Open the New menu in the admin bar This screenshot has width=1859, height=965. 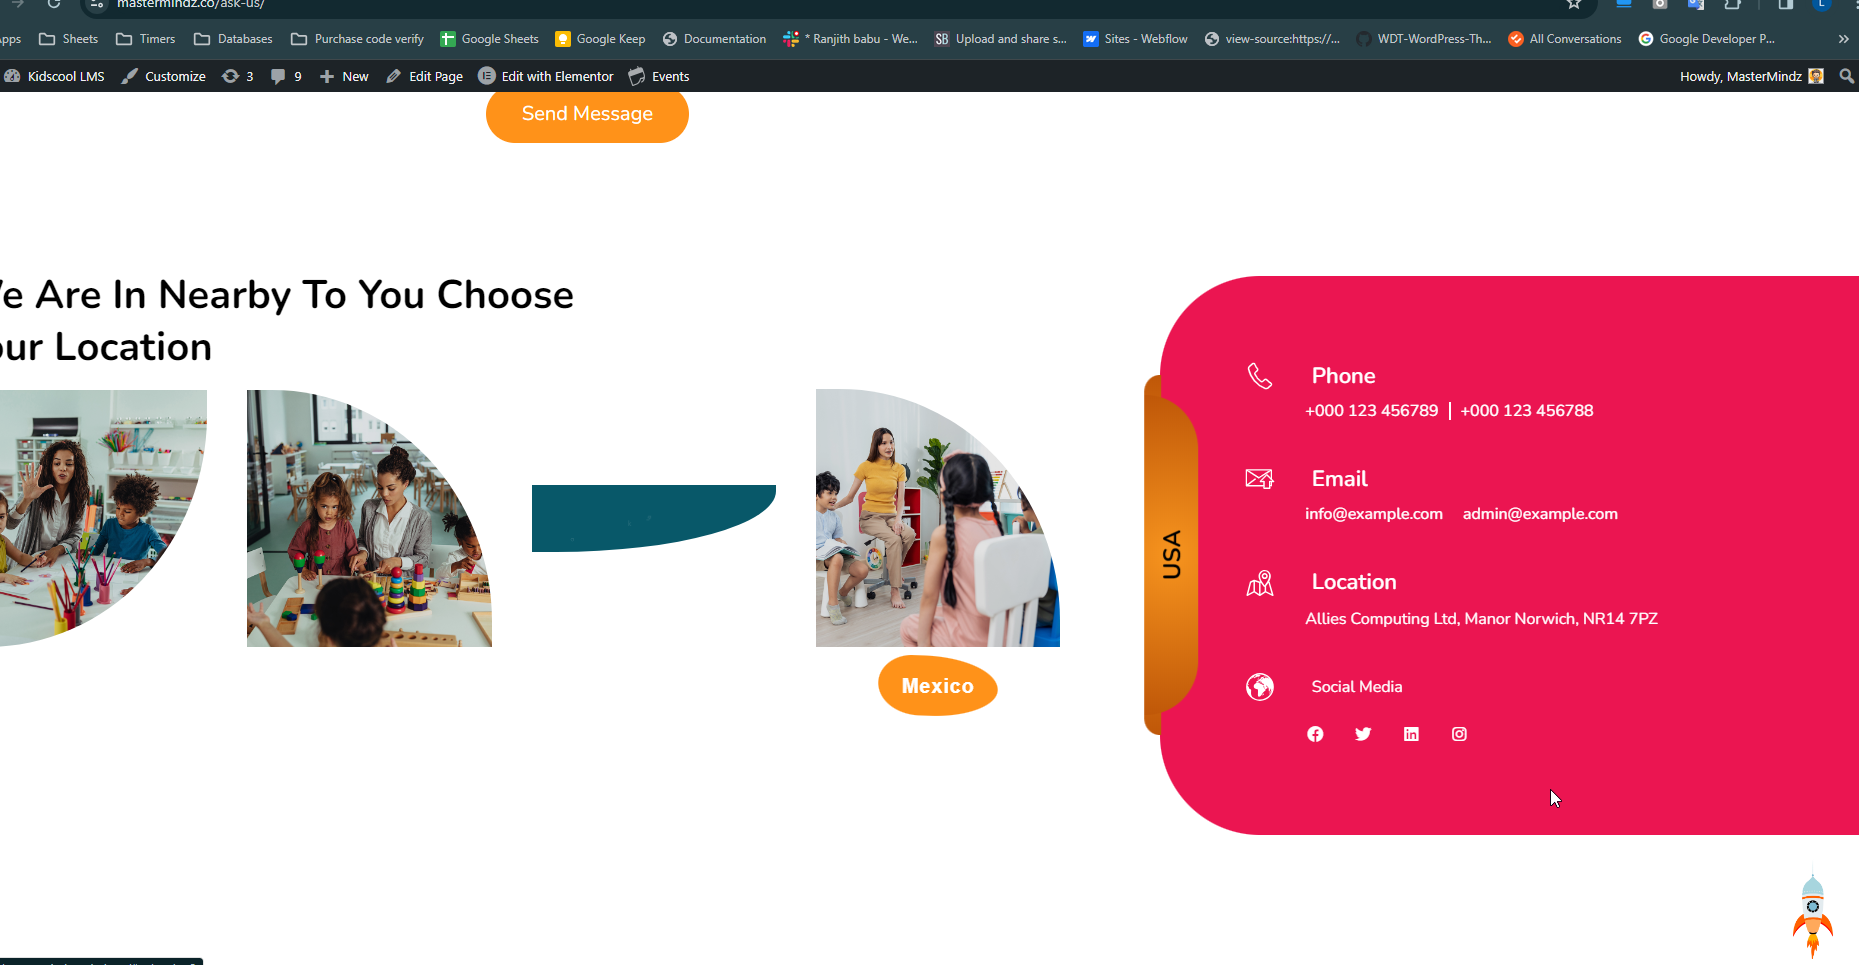(x=344, y=76)
